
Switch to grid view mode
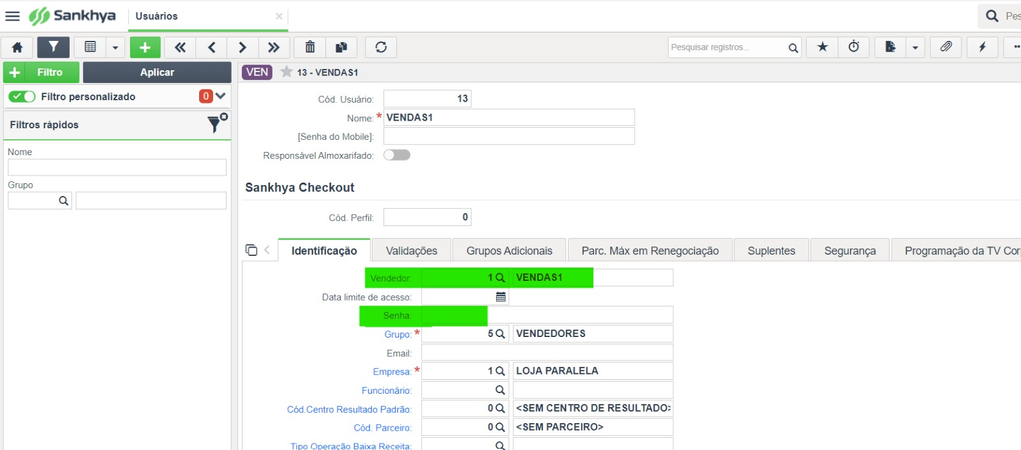pos(91,47)
